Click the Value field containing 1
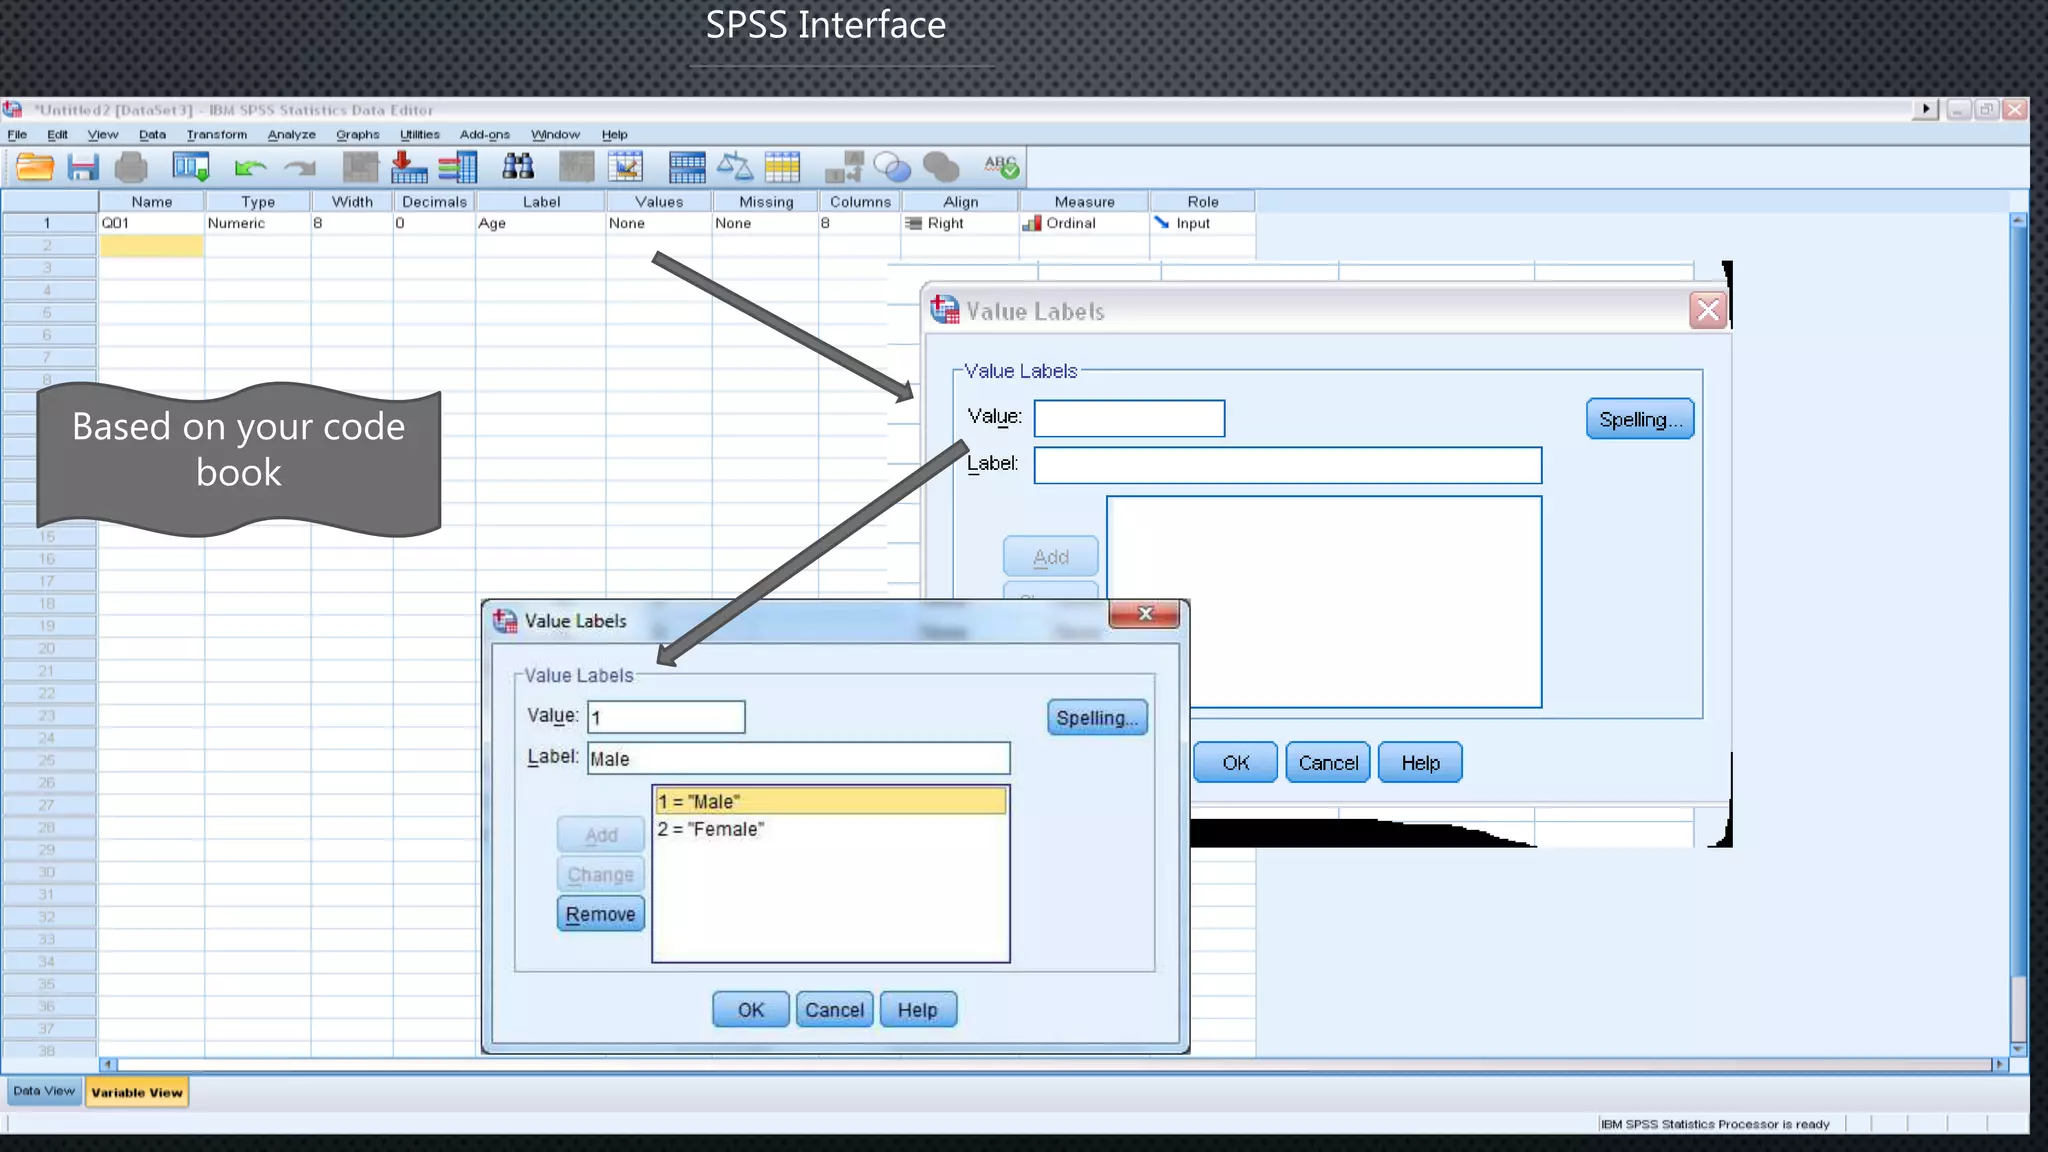This screenshot has width=2048, height=1152. coord(666,717)
